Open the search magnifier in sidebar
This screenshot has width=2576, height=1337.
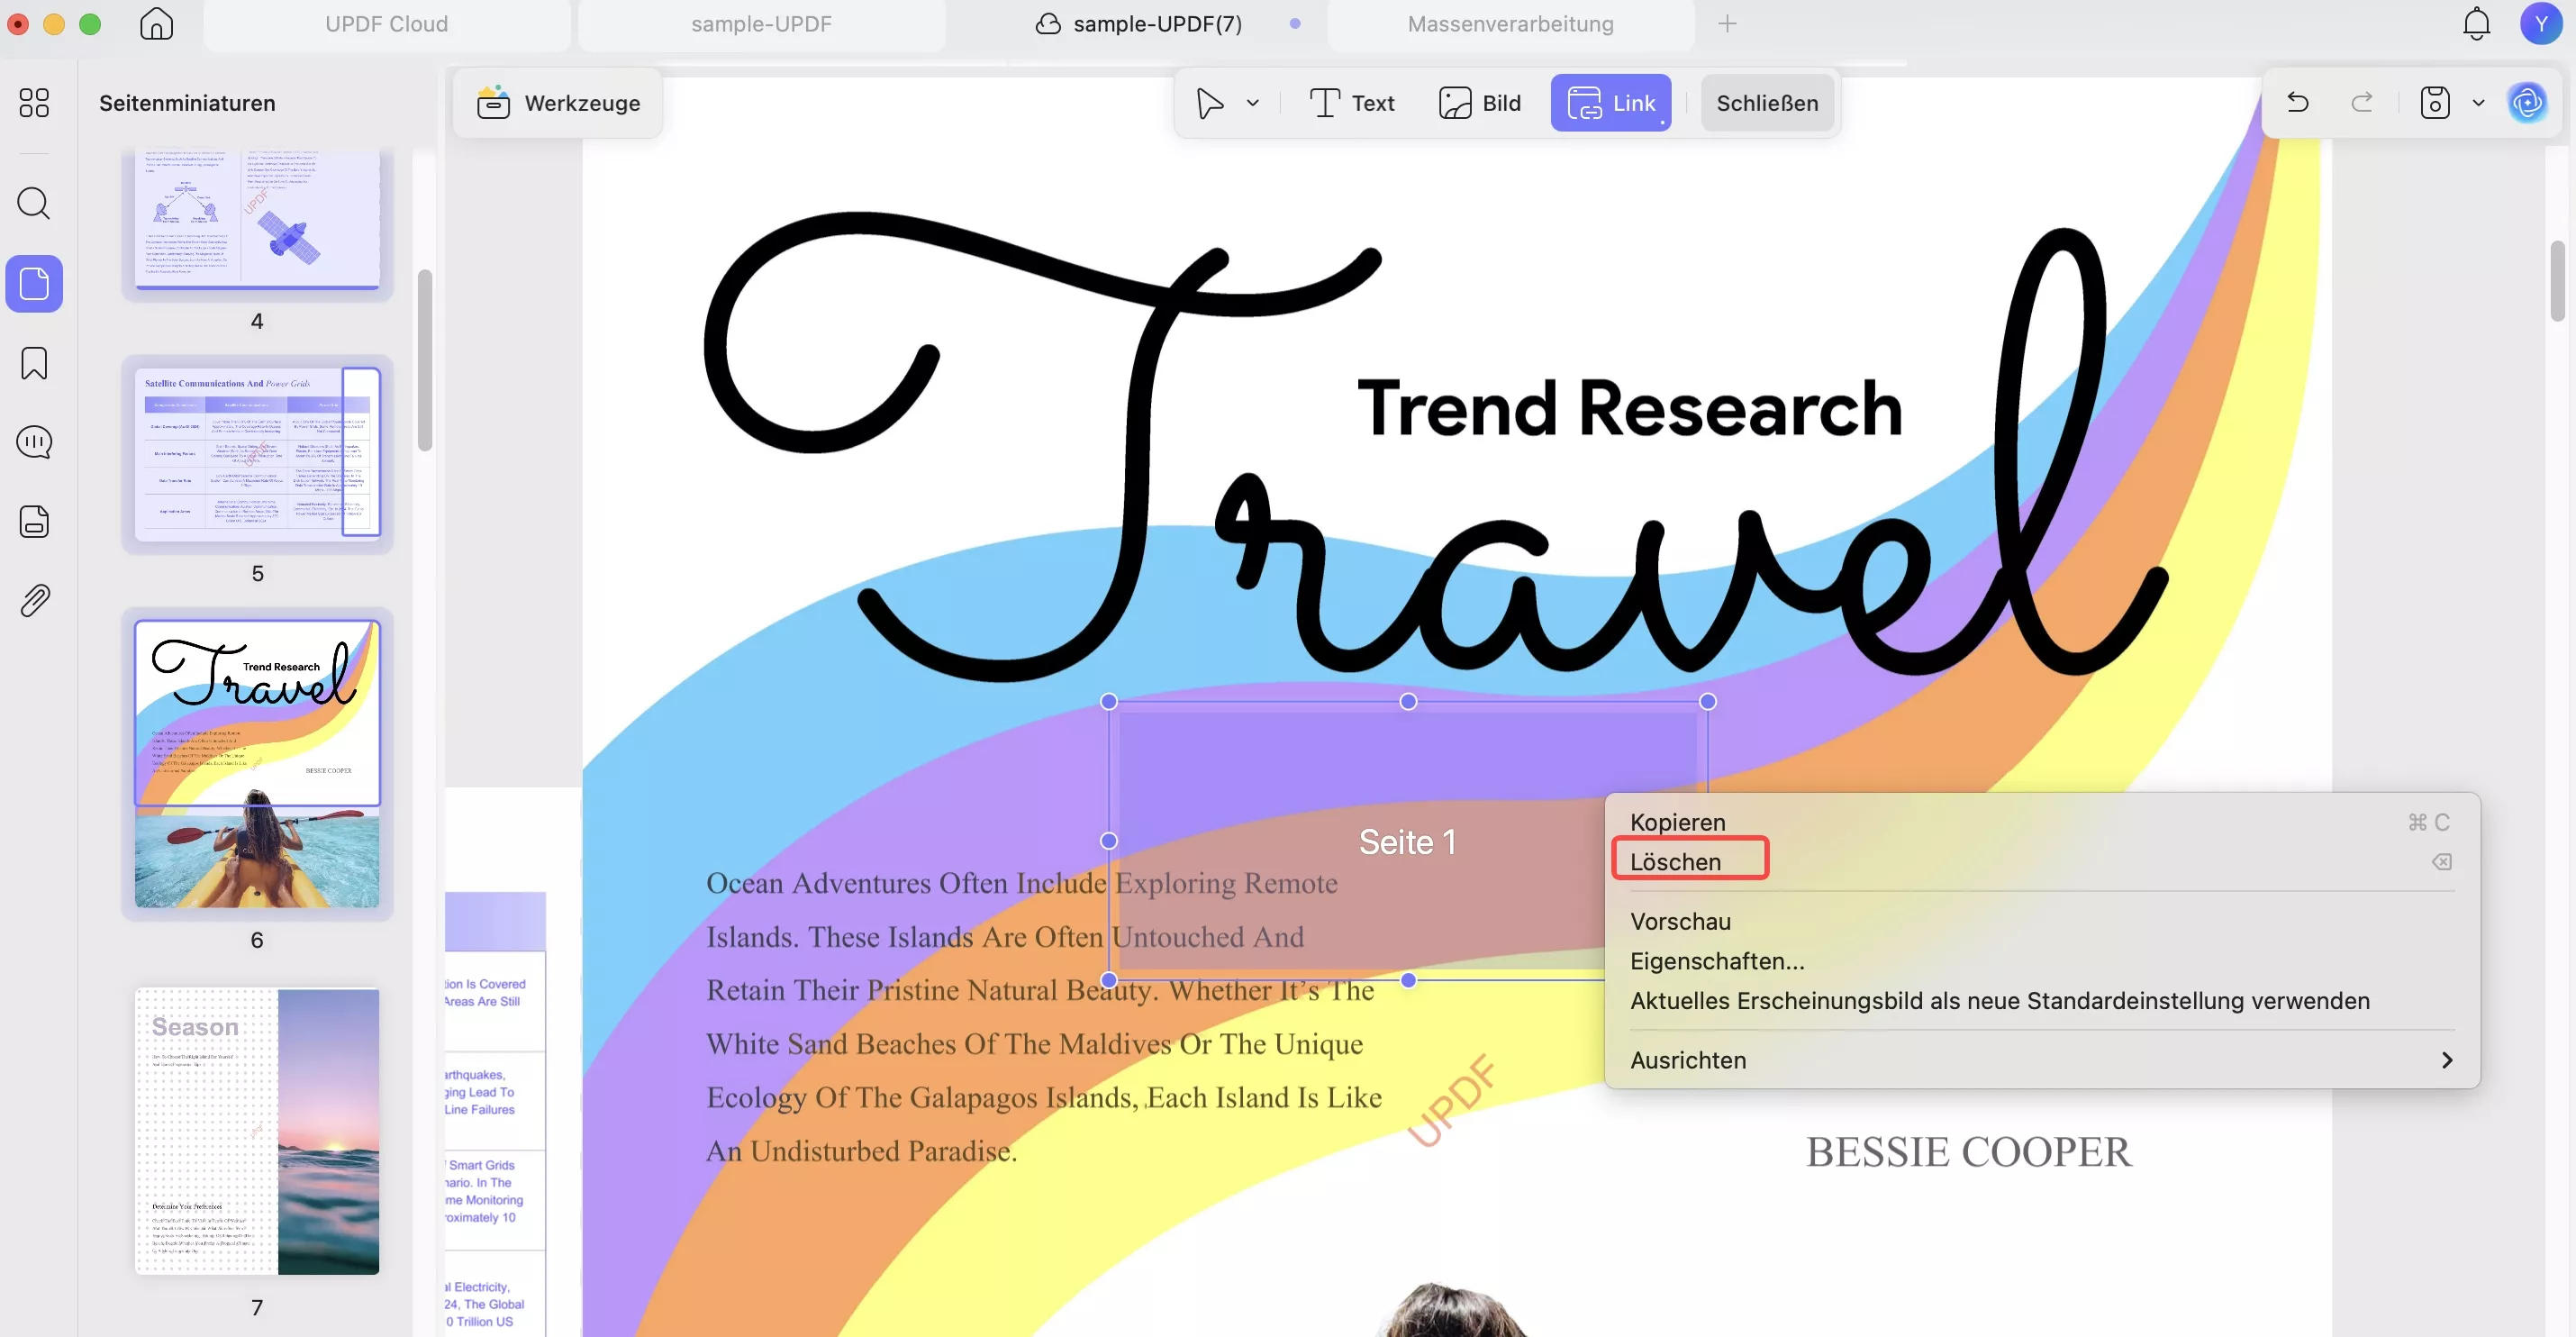tap(34, 203)
